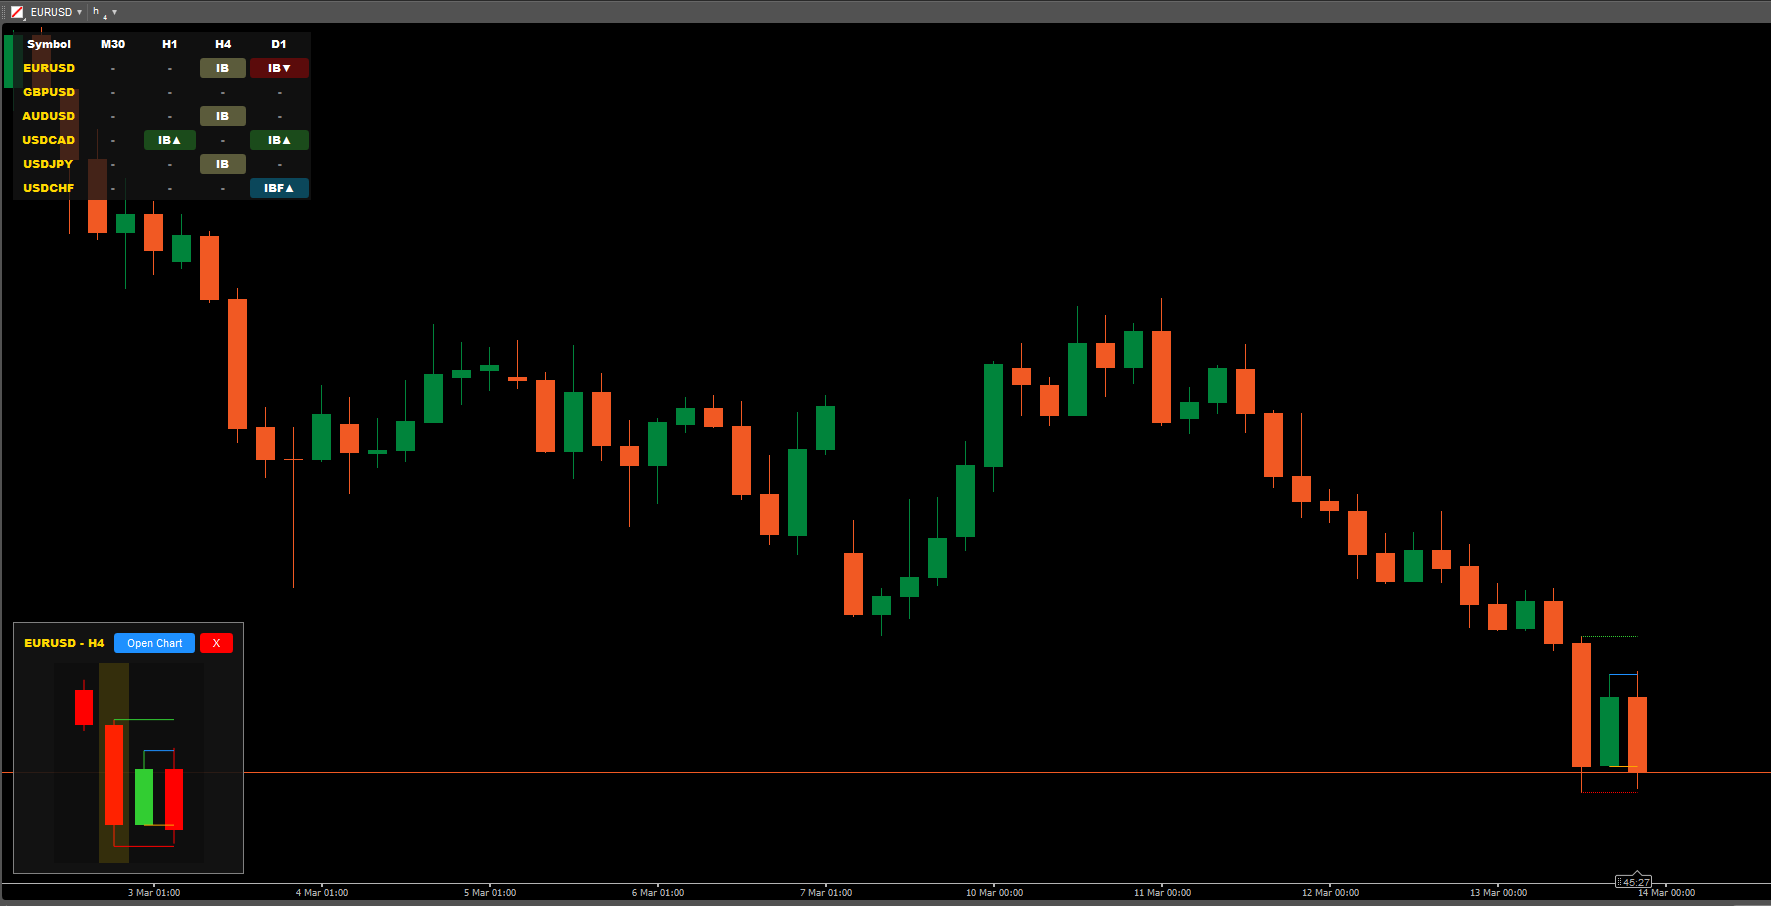Click the H4 column header

[223, 44]
